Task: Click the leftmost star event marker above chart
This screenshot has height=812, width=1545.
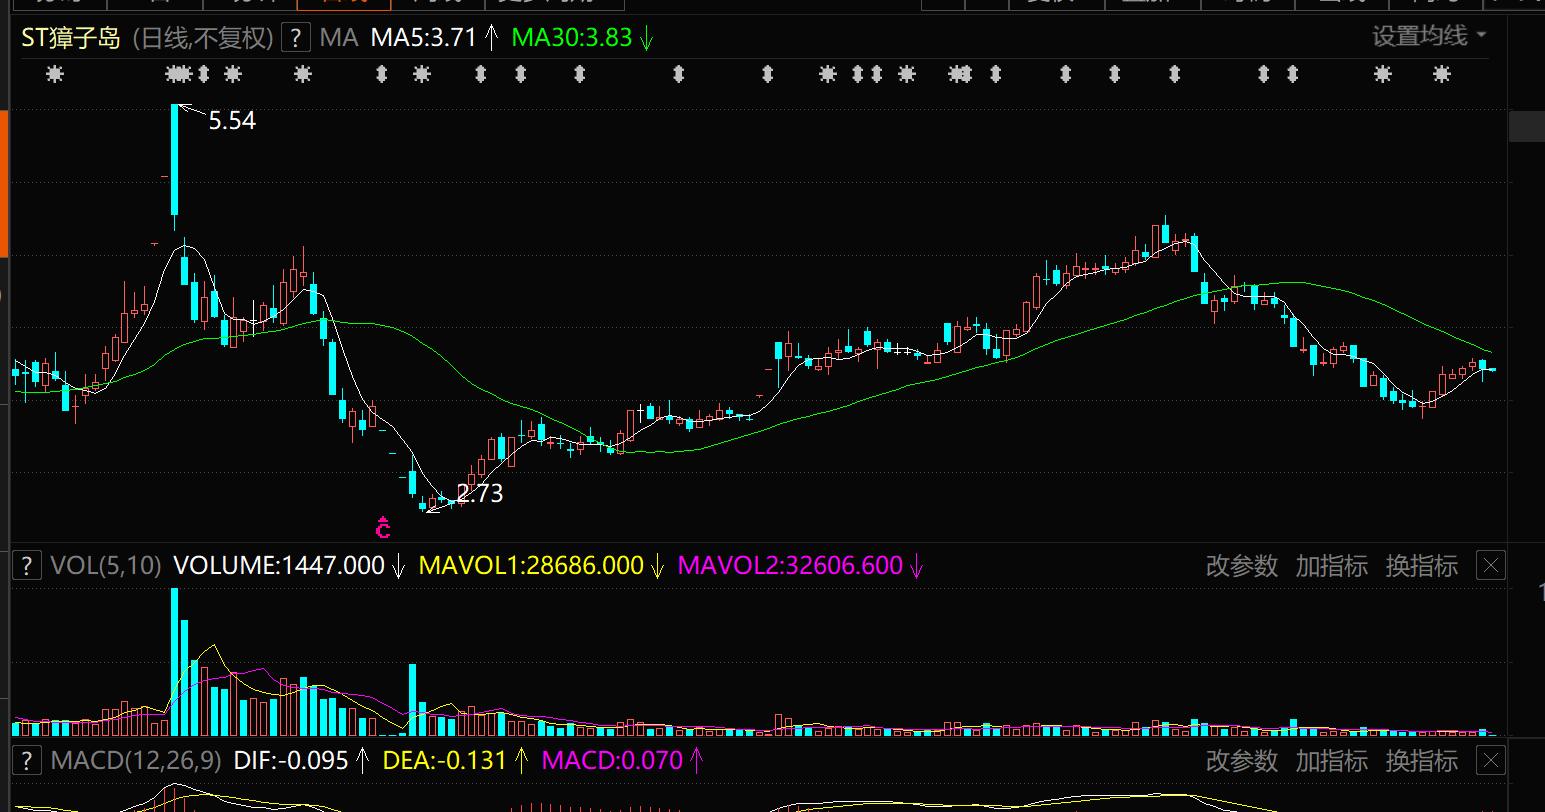Action: [x=55, y=73]
